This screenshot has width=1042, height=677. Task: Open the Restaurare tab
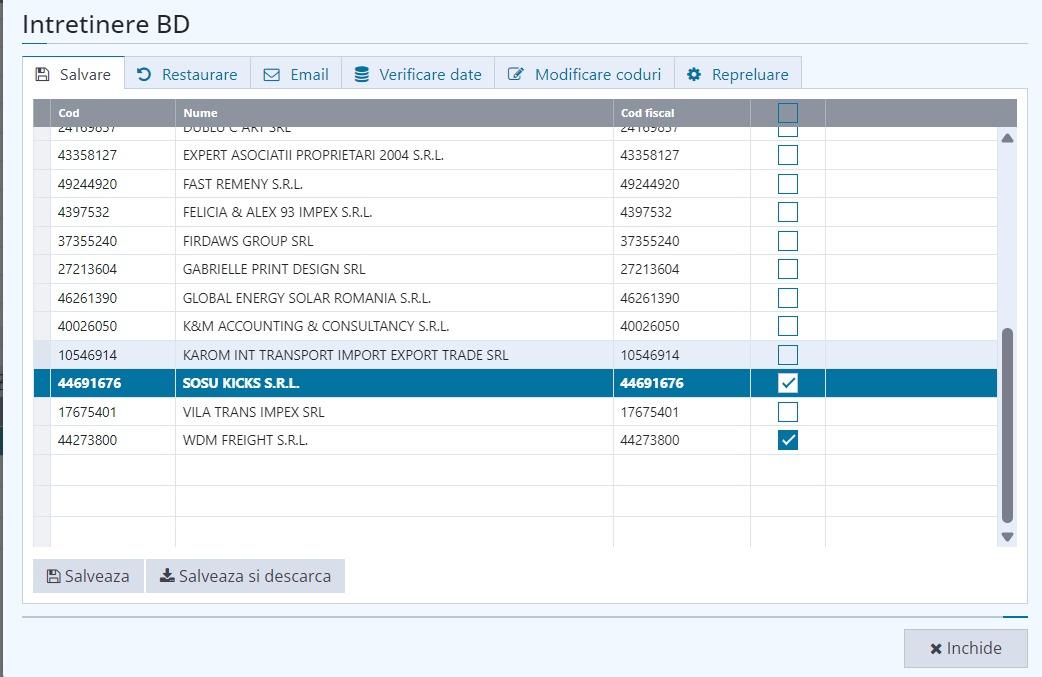tap(187, 73)
